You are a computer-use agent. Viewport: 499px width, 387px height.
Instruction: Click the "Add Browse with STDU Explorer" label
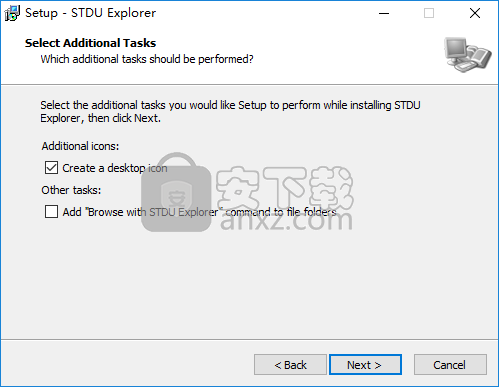coord(199,212)
